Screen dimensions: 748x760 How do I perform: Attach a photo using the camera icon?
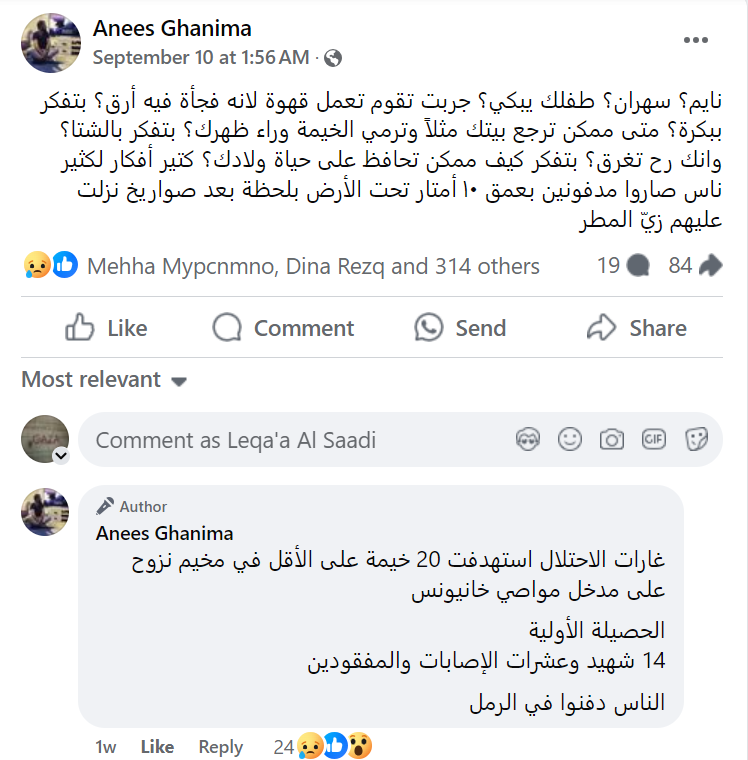pyautogui.click(x=611, y=439)
